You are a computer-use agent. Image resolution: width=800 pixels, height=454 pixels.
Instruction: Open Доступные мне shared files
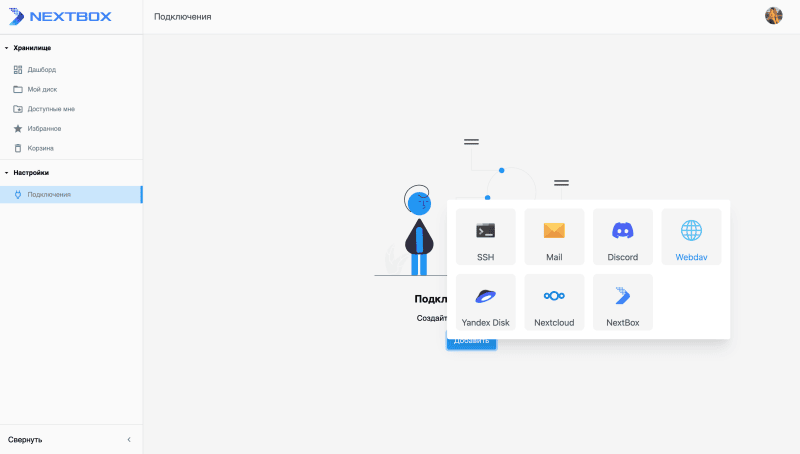click(50, 109)
